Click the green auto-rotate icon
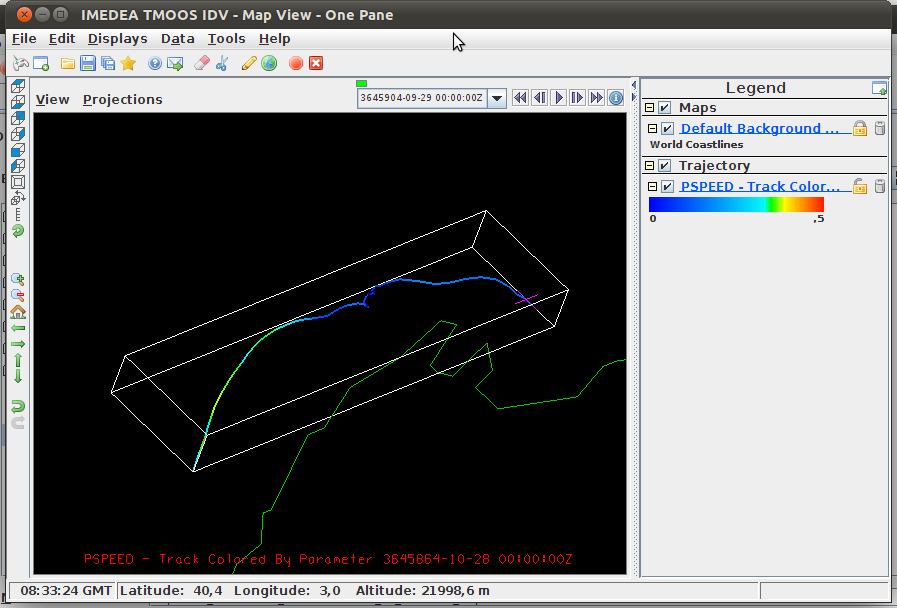Screen dimensions: 897x608 [17, 231]
